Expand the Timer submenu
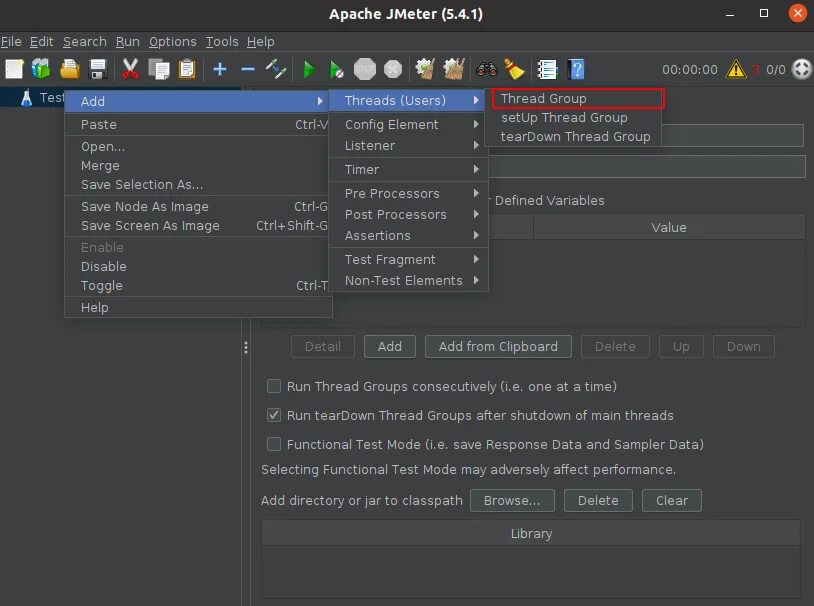The width and height of the screenshot is (814, 606). (x=408, y=169)
